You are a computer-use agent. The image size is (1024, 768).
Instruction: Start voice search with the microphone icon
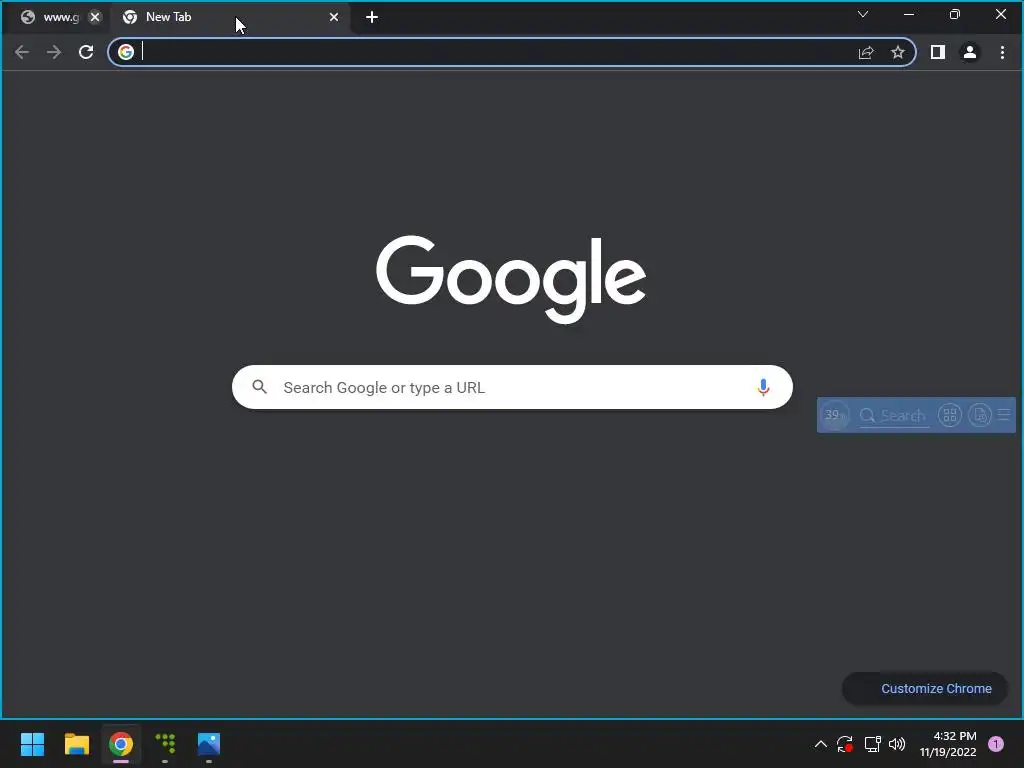click(x=763, y=387)
